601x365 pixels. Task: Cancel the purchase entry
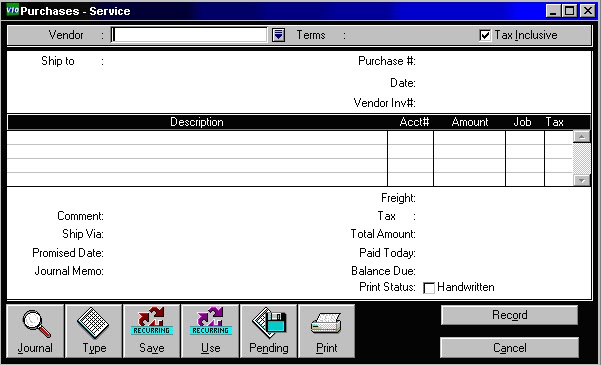click(509, 348)
